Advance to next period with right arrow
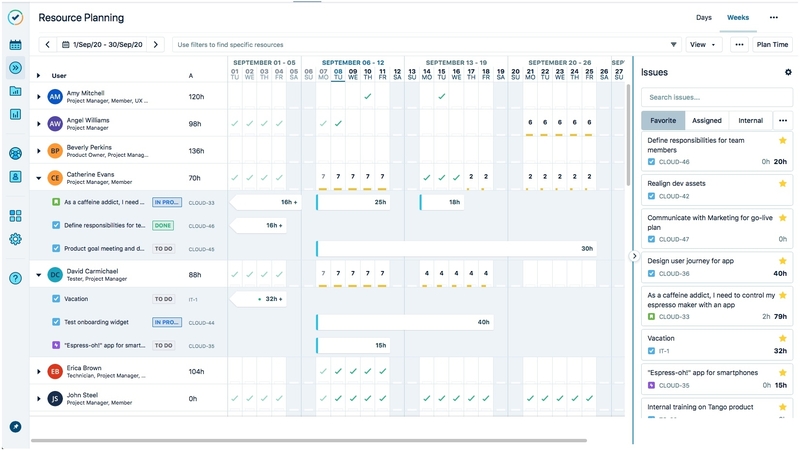The width and height of the screenshot is (800, 451). click(x=155, y=45)
